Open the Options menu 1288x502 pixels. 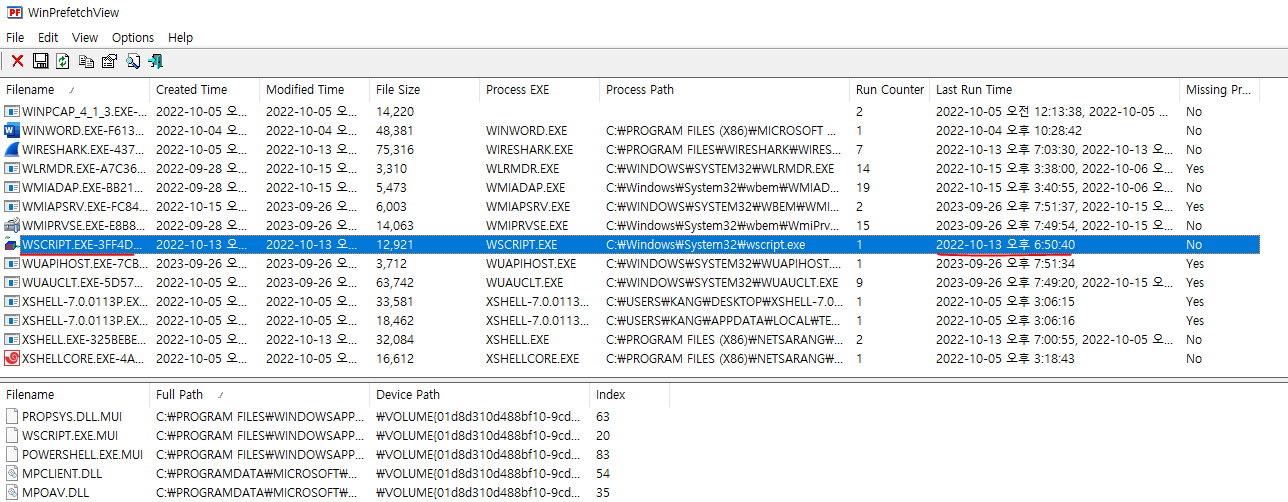tap(133, 37)
